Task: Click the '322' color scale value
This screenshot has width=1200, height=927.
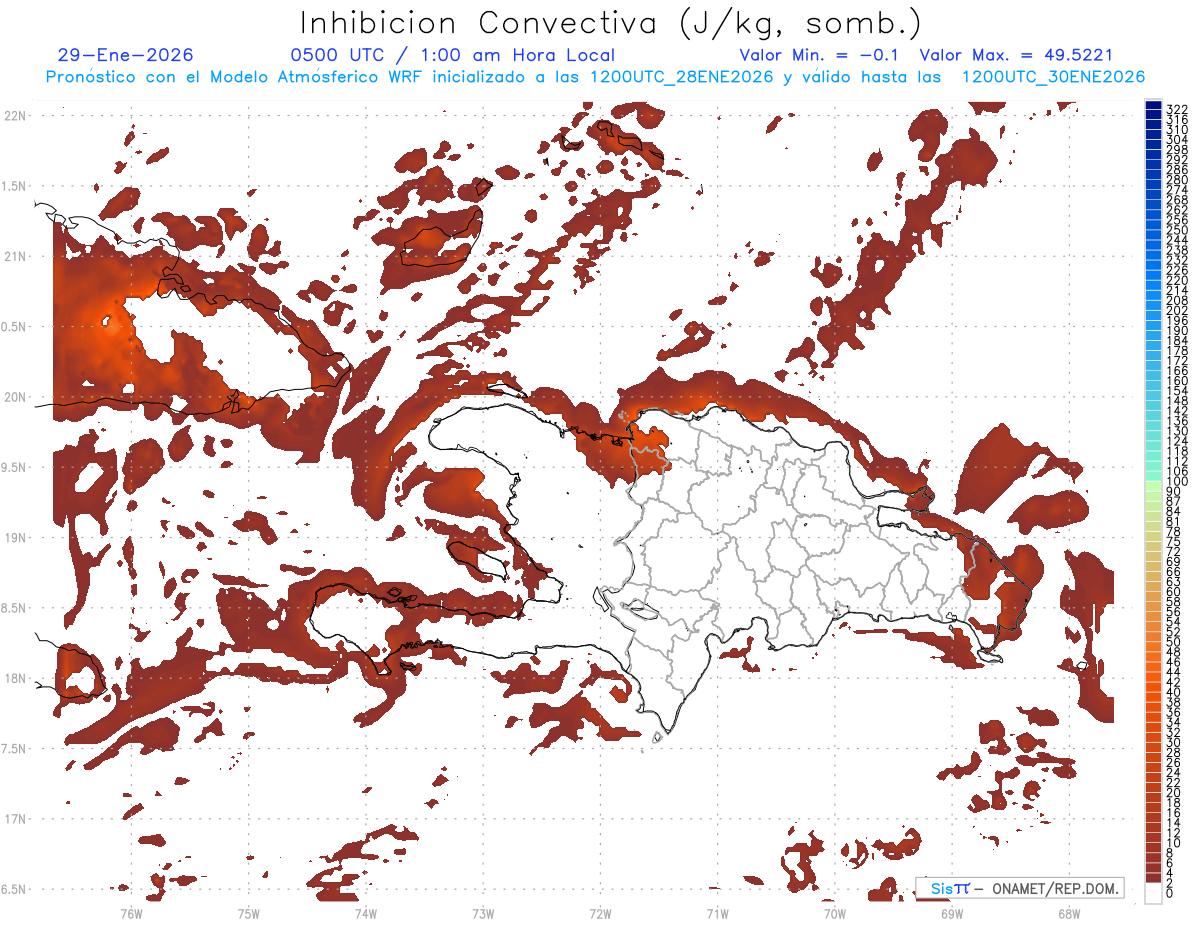Action: (x=1177, y=108)
